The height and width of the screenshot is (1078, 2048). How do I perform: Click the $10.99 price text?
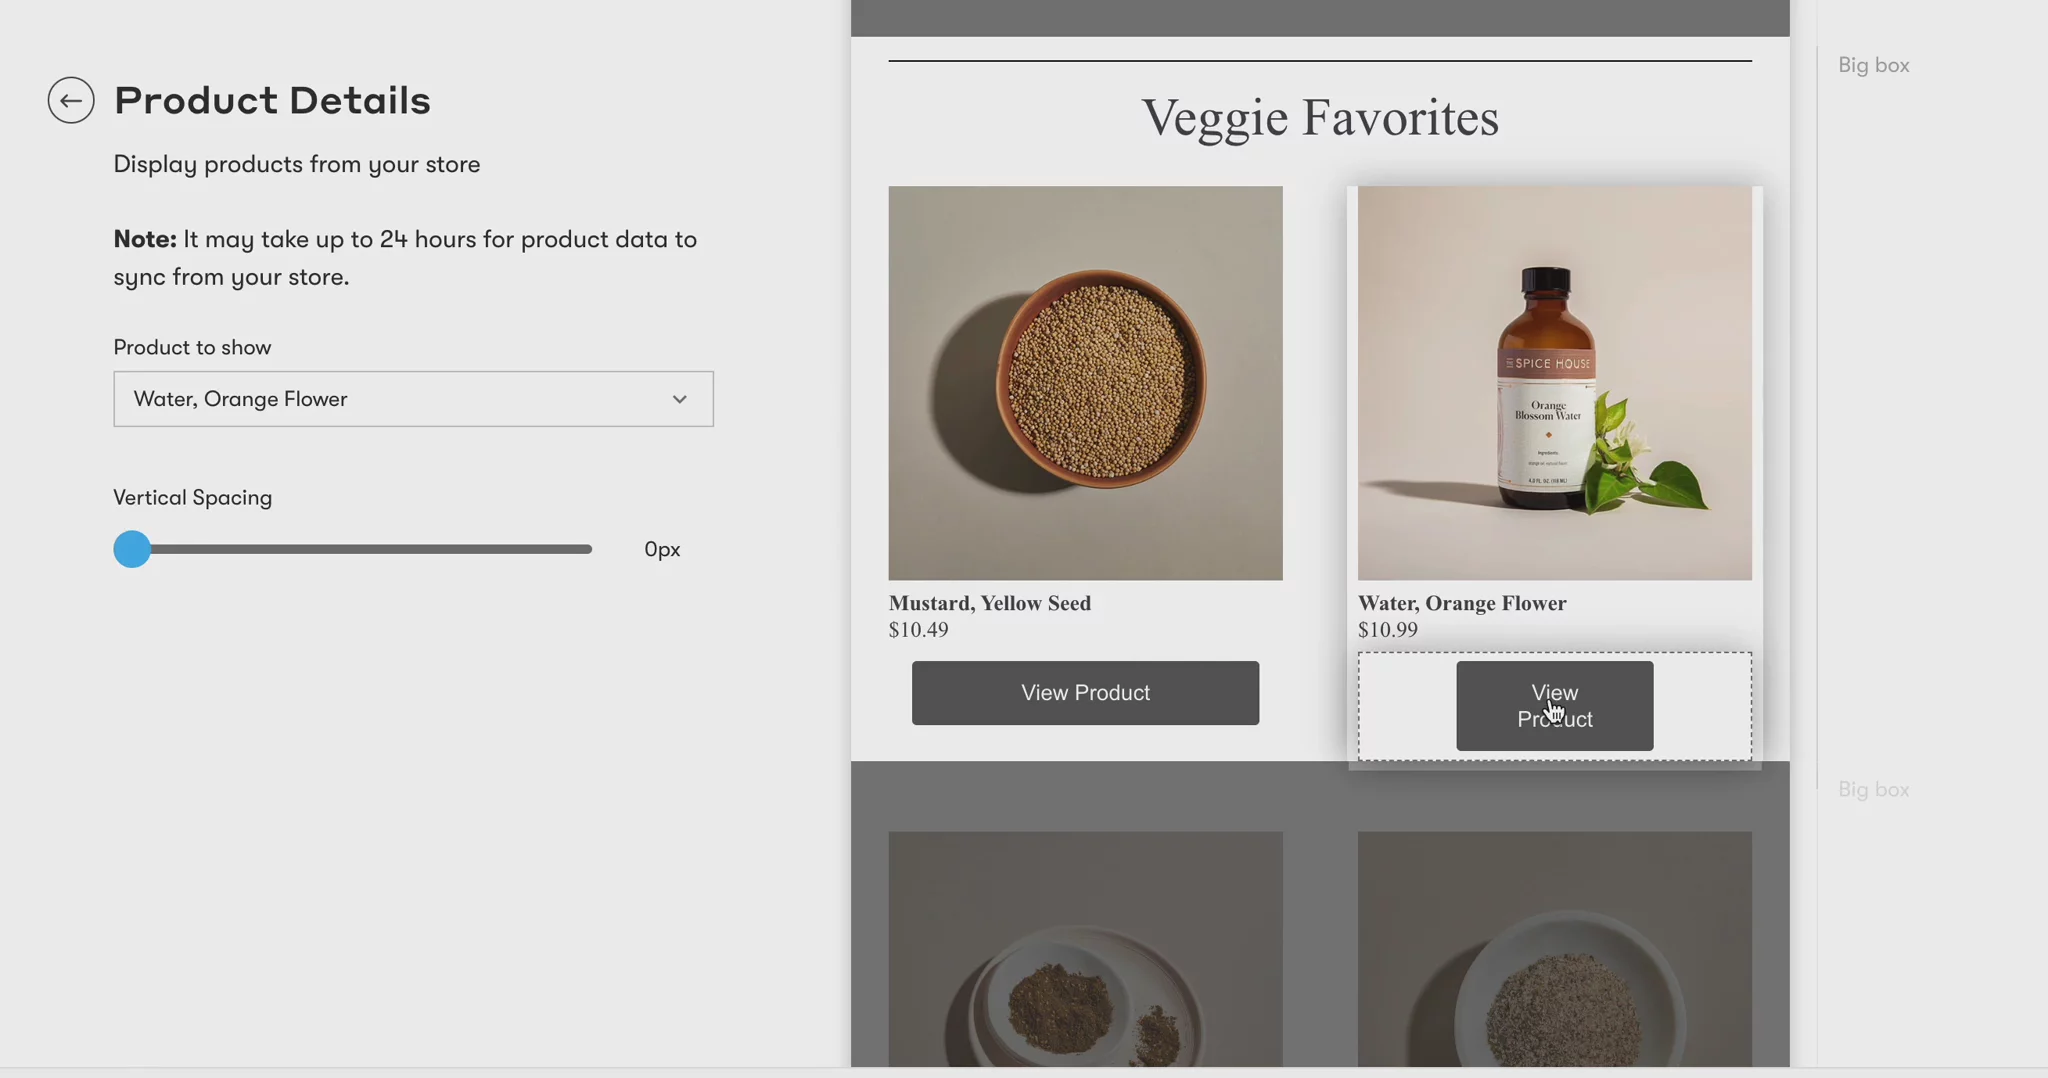point(1387,630)
